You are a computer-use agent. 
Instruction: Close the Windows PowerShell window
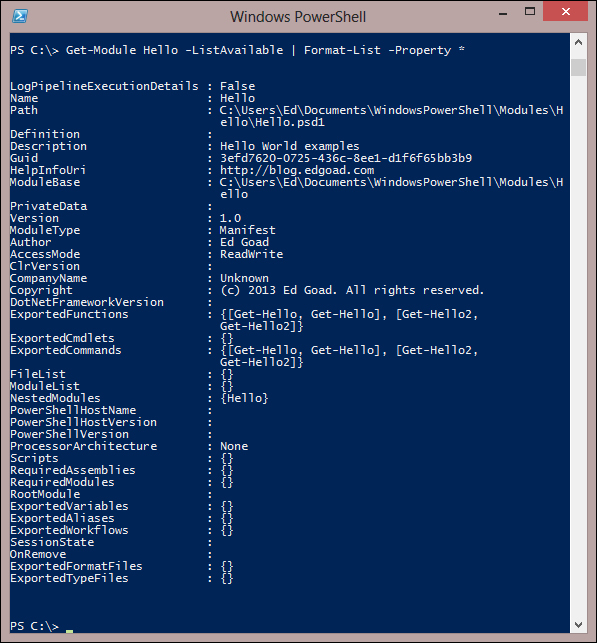566,11
